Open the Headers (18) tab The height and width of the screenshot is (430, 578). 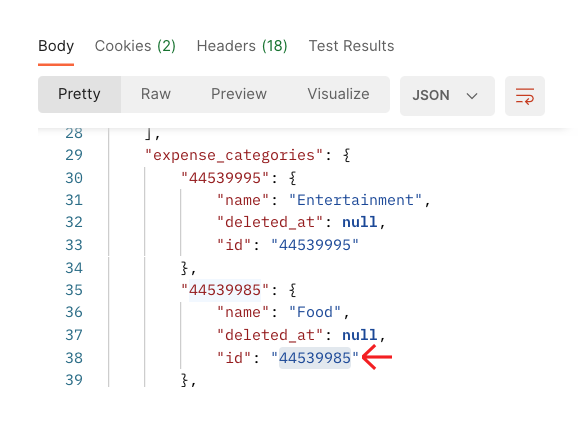pyautogui.click(x=242, y=46)
